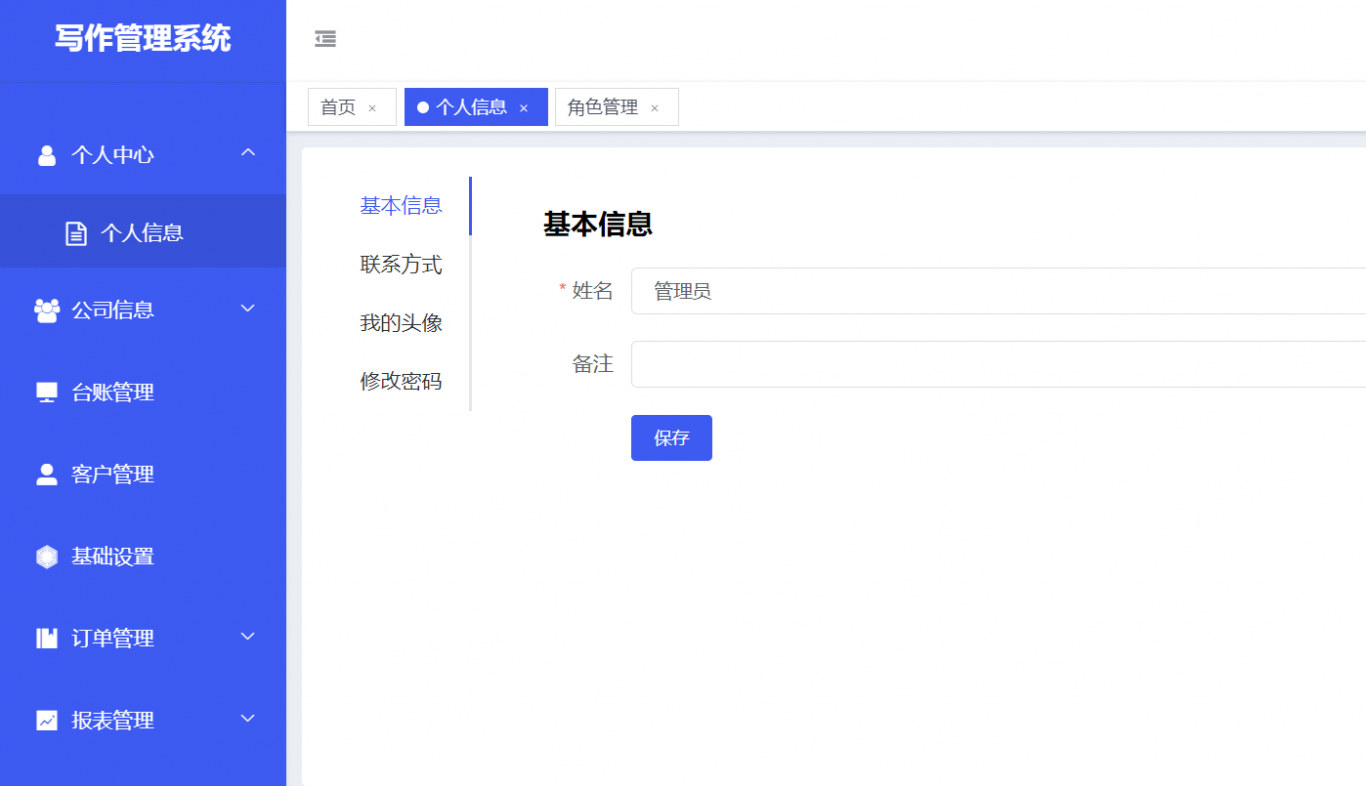Expand the 订单管理 menu chevron
1366x786 pixels.
coord(248,636)
